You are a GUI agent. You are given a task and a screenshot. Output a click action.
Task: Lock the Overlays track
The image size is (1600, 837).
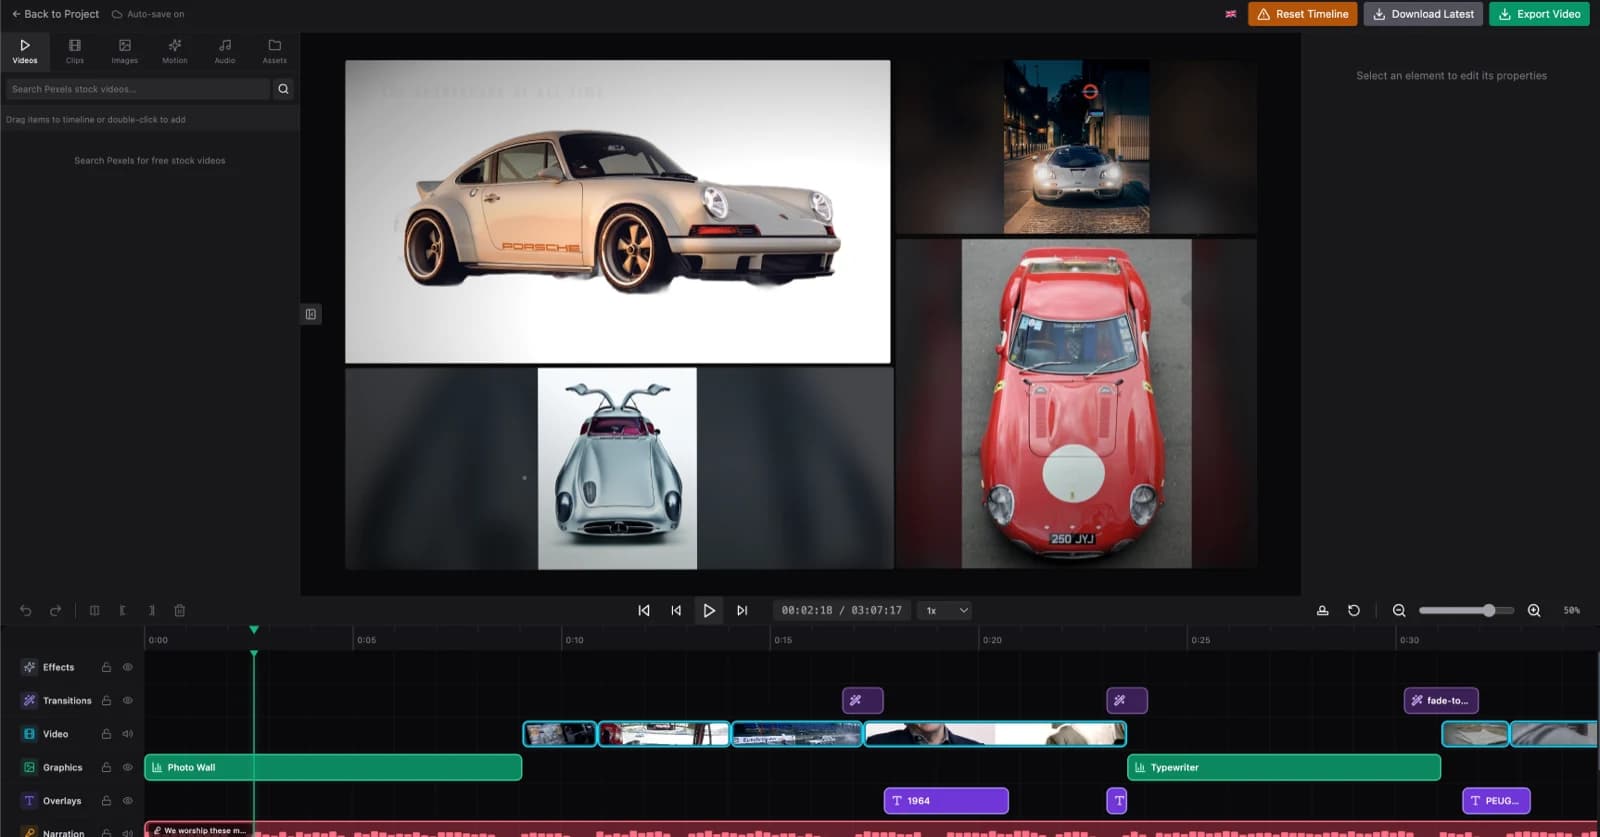coord(106,801)
